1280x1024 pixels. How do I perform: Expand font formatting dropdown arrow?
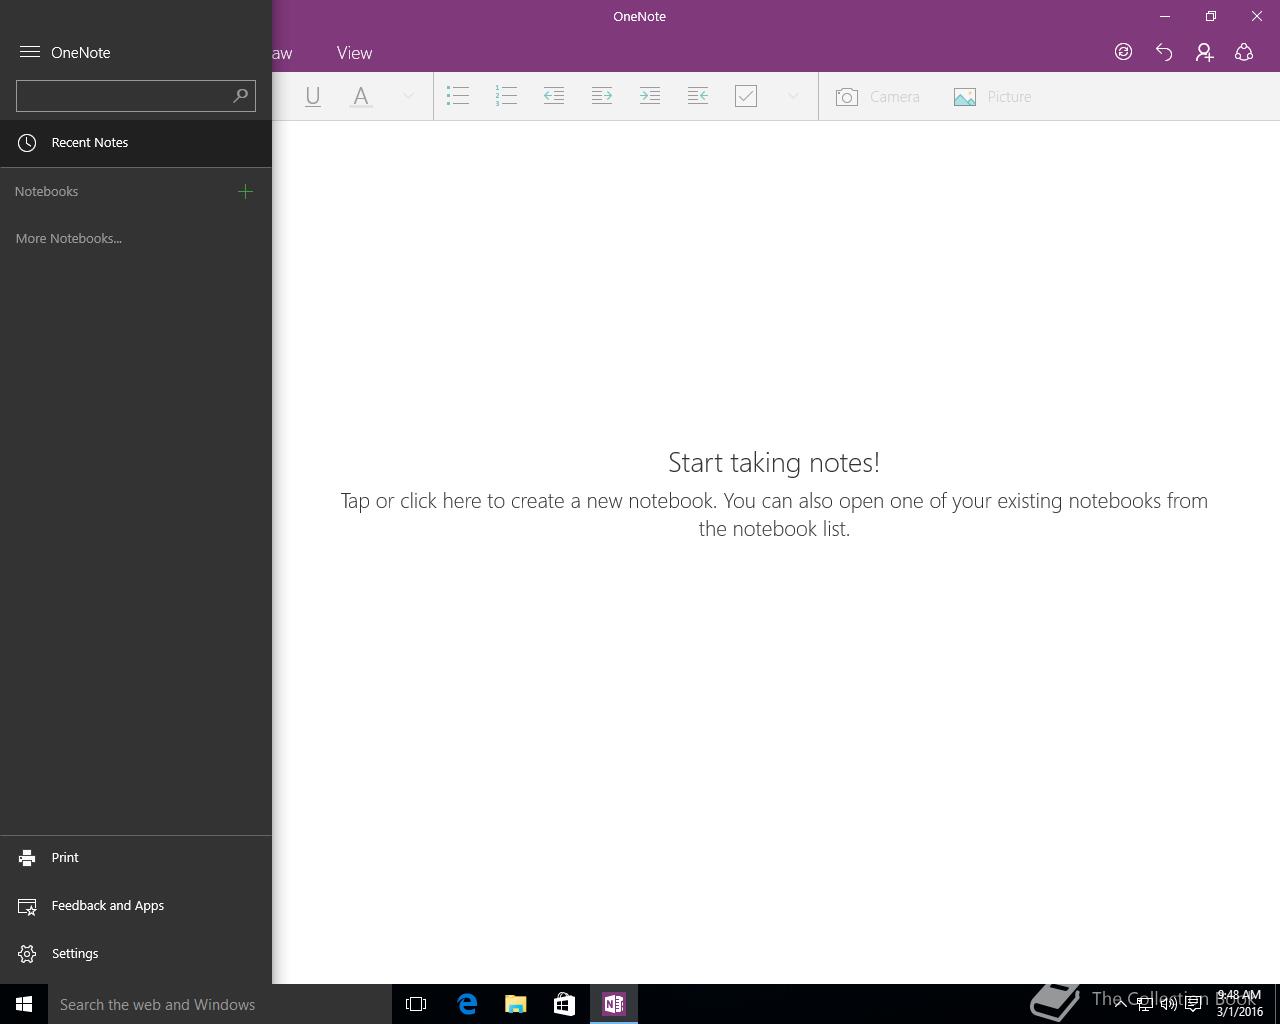click(408, 96)
